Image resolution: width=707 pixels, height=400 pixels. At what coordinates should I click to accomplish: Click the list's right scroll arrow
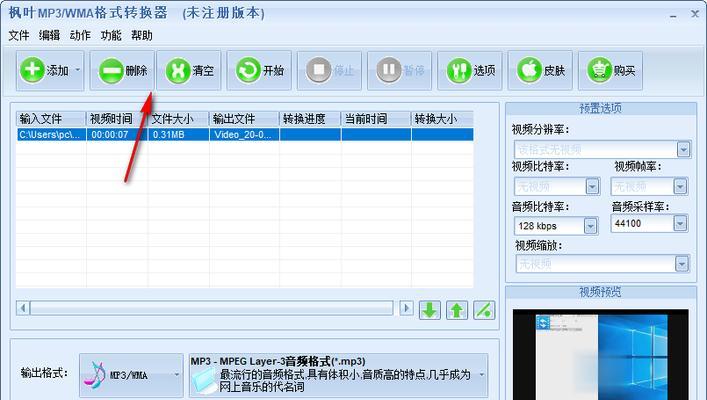[406, 308]
